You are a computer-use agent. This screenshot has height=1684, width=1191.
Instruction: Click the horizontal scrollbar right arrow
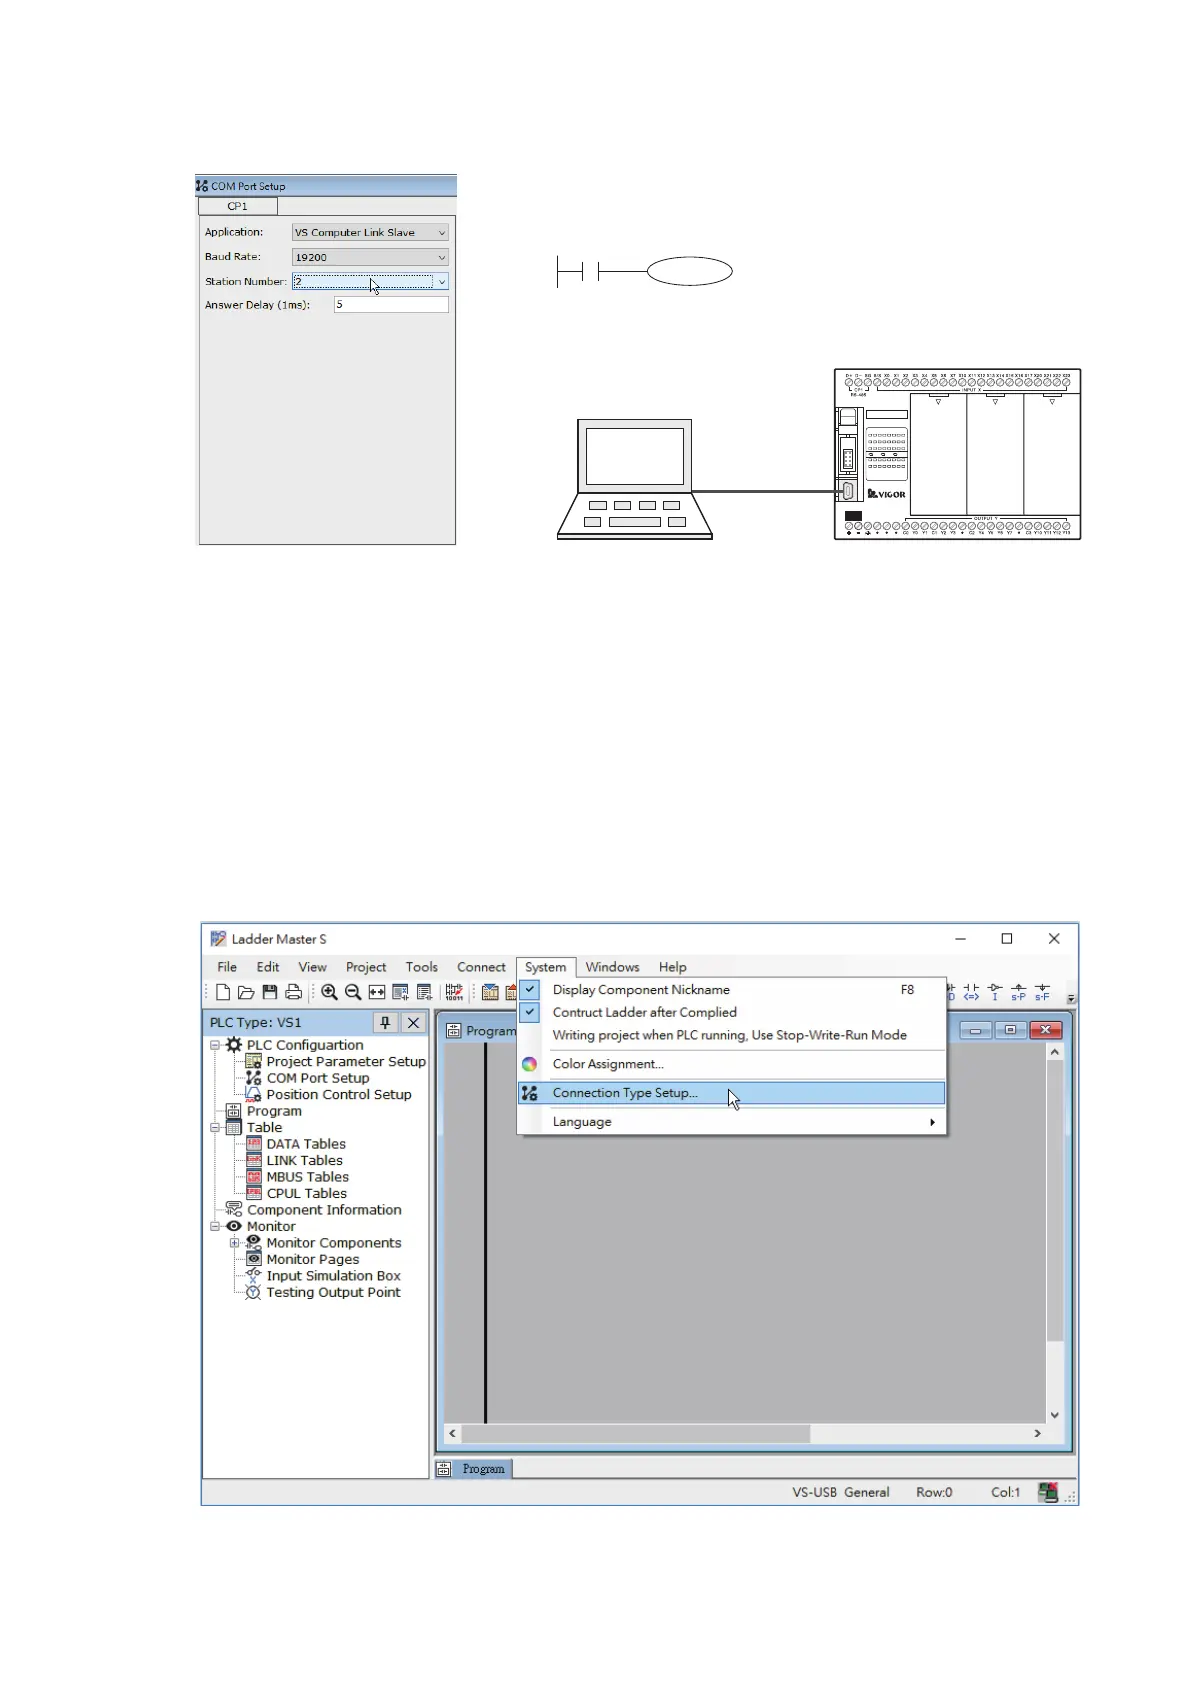1037,1434
